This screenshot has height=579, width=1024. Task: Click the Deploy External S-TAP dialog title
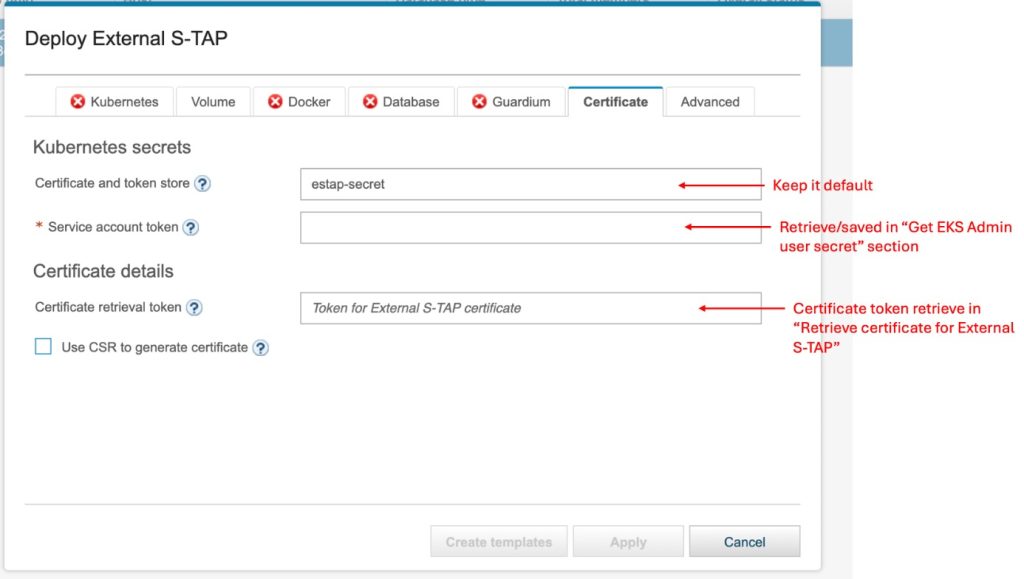click(126, 39)
